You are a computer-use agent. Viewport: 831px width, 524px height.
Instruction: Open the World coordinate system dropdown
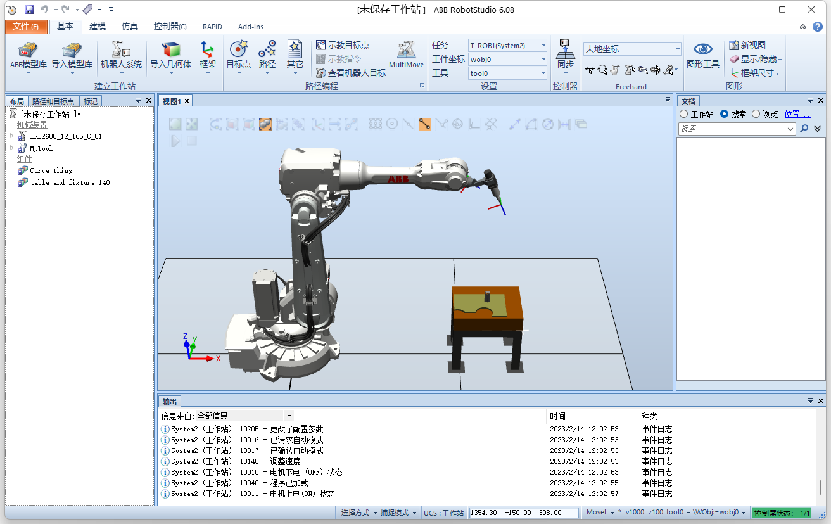(x=632, y=49)
